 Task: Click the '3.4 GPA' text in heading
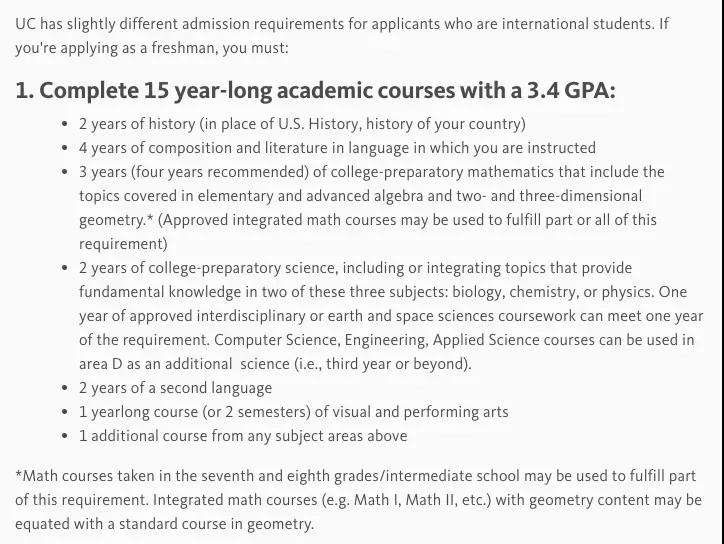(x=571, y=90)
